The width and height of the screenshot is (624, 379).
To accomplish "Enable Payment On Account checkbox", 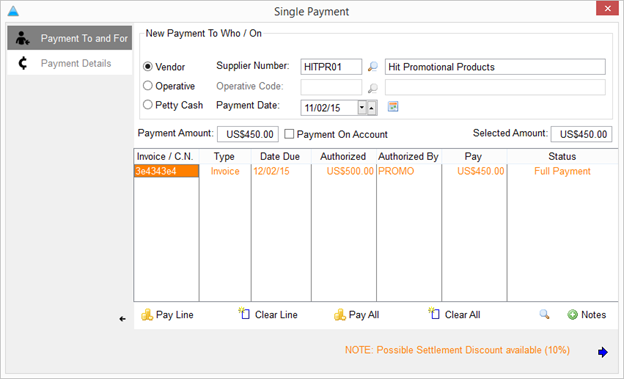I will [289, 134].
